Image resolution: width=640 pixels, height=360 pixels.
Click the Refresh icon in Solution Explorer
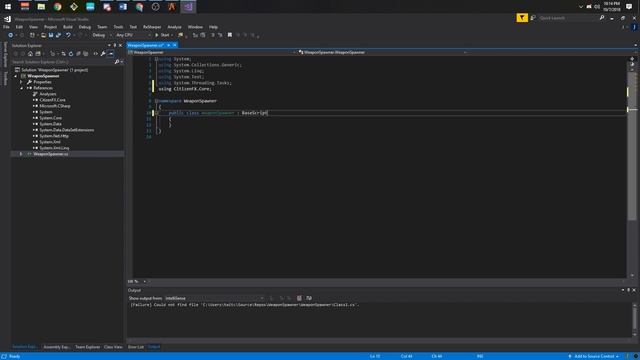click(71, 54)
